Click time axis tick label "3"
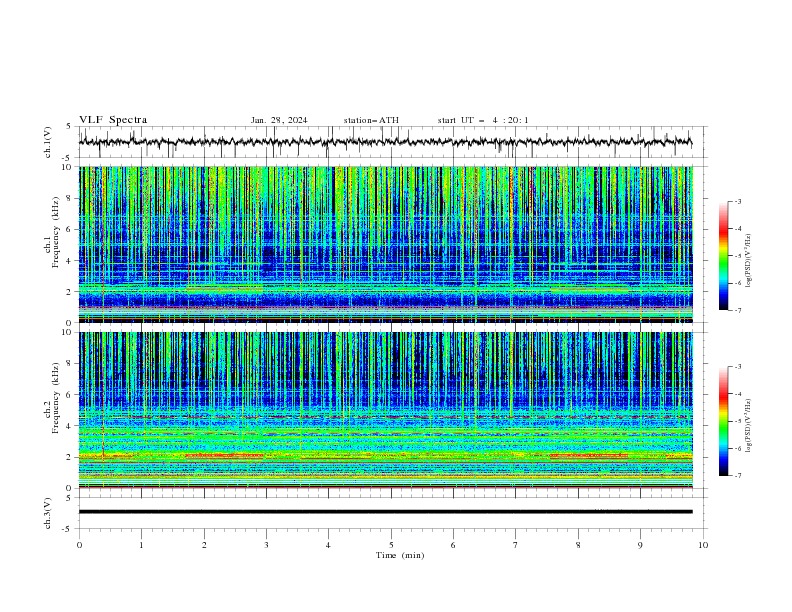792x612 pixels. [266, 545]
